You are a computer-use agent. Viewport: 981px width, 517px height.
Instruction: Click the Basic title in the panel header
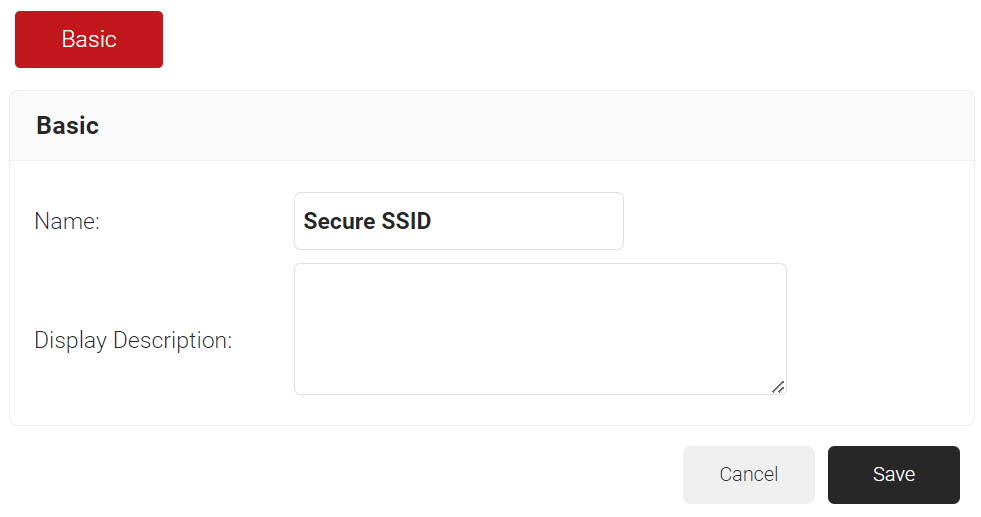(67, 125)
